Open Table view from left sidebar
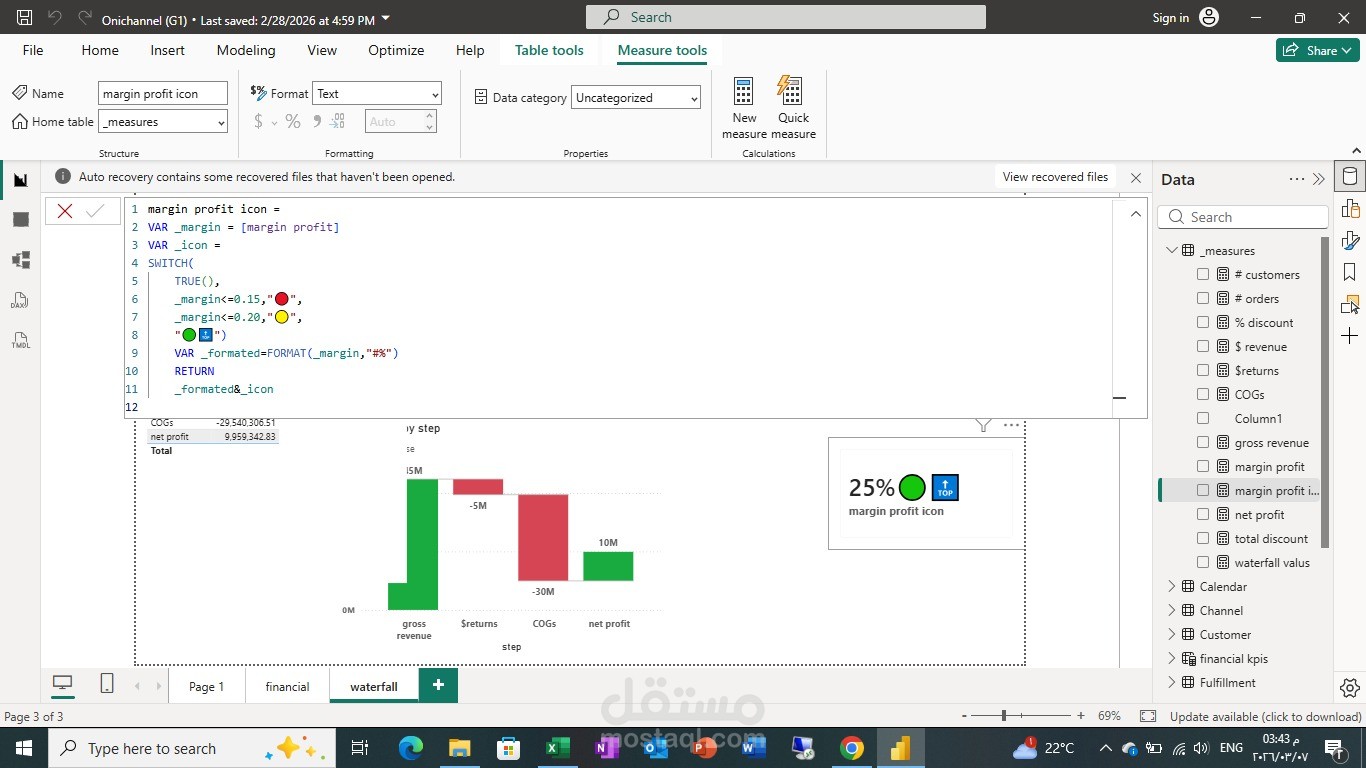This screenshot has width=1366, height=768. coord(20,220)
